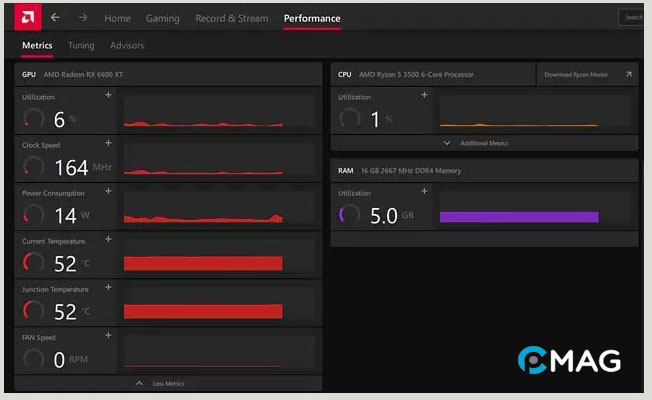Click plus icon beside GPU Utilization

(x=108, y=95)
